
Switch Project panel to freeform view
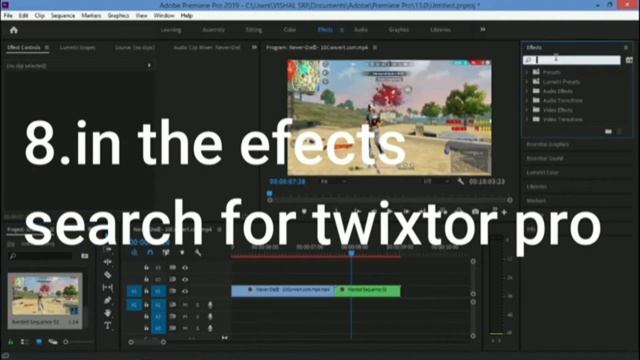[53, 342]
